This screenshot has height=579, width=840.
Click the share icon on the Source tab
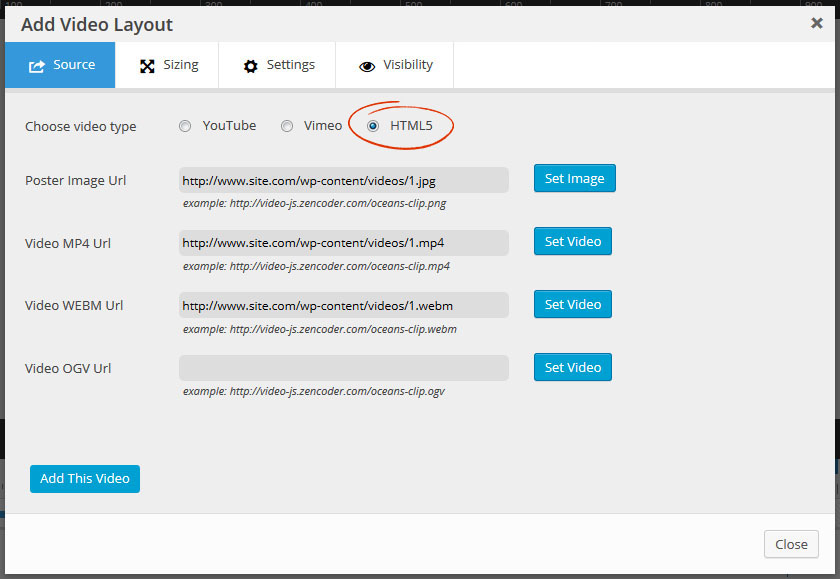(38, 64)
